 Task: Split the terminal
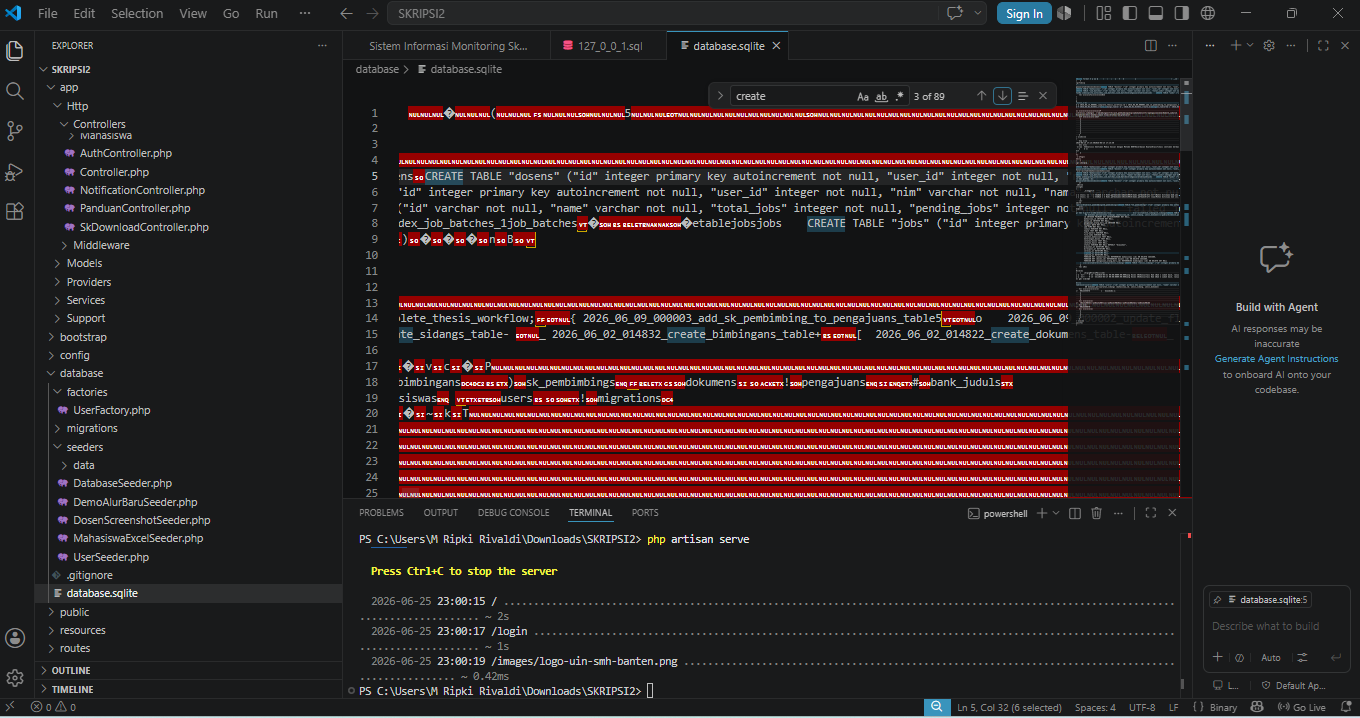pyautogui.click(x=1075, y=513)
